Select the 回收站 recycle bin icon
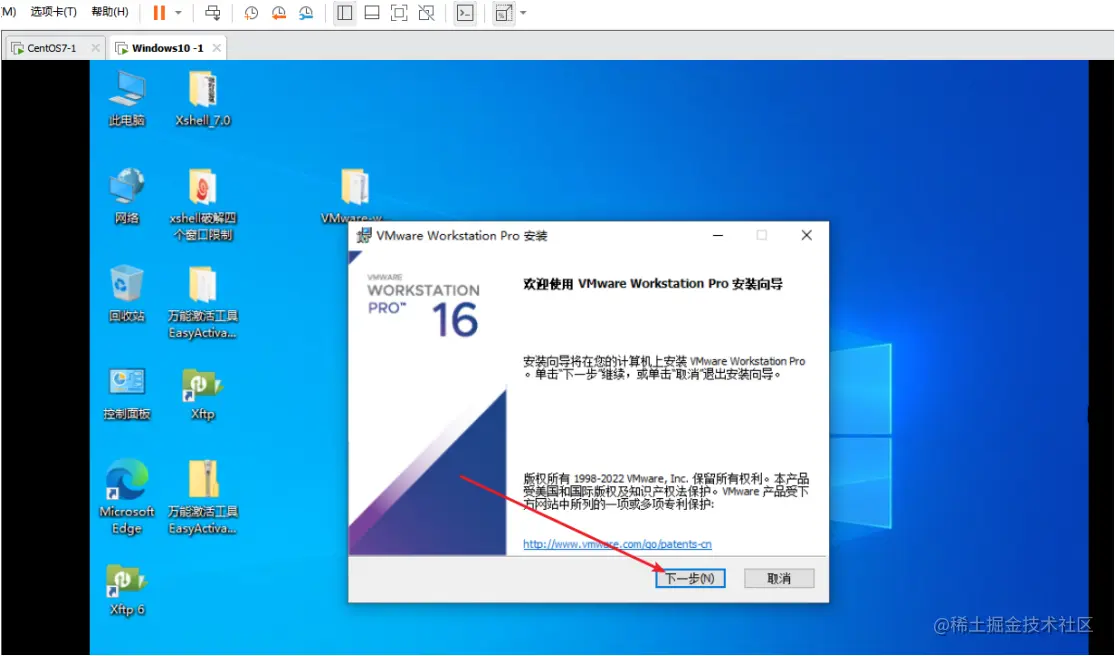 pyautogui.click(x=127, y=294)
